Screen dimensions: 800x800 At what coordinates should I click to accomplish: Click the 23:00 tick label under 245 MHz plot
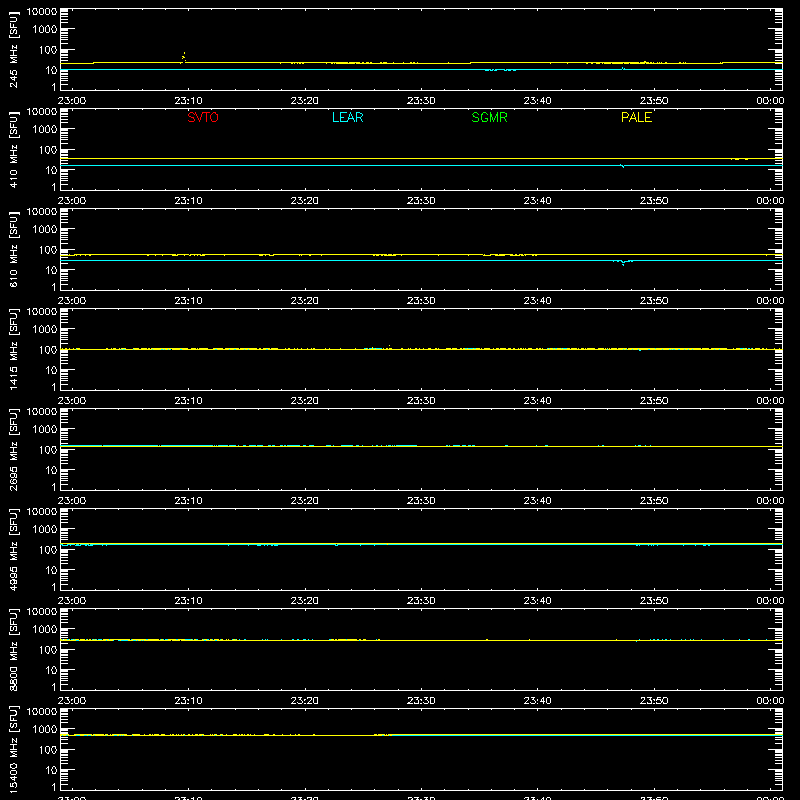pyautogui.click(x=72, y=101)
